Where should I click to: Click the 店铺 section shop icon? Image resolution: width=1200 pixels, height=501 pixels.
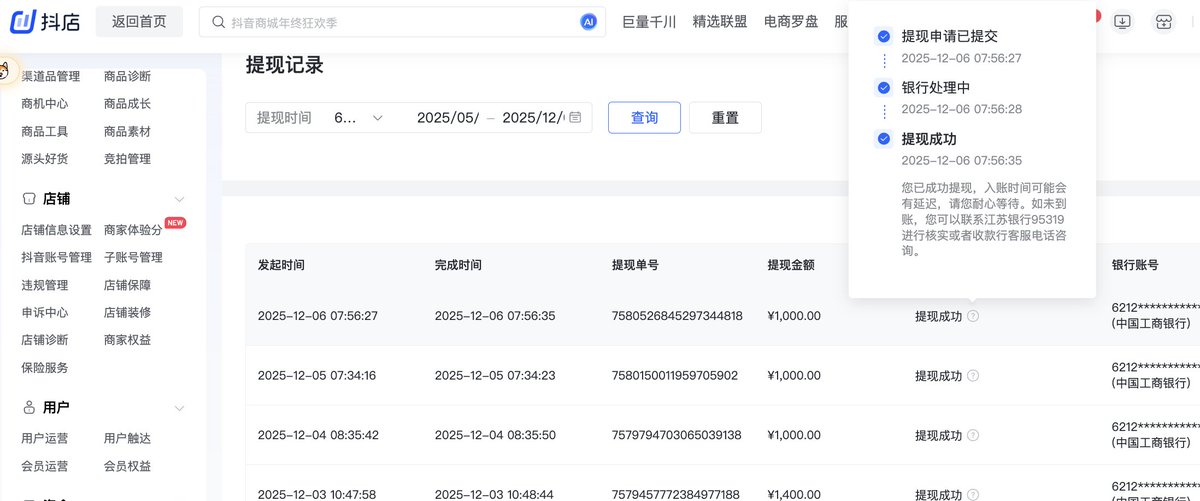[x=29, y=199]
